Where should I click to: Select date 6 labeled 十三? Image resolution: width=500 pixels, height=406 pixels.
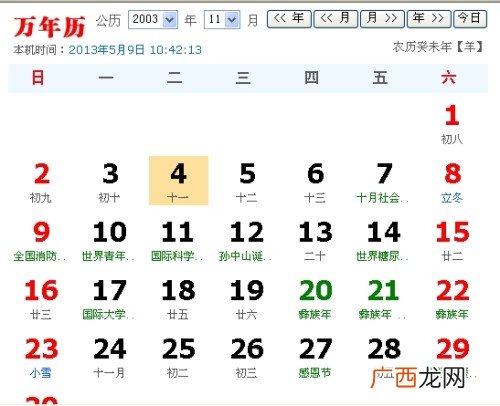click(315, 182)
